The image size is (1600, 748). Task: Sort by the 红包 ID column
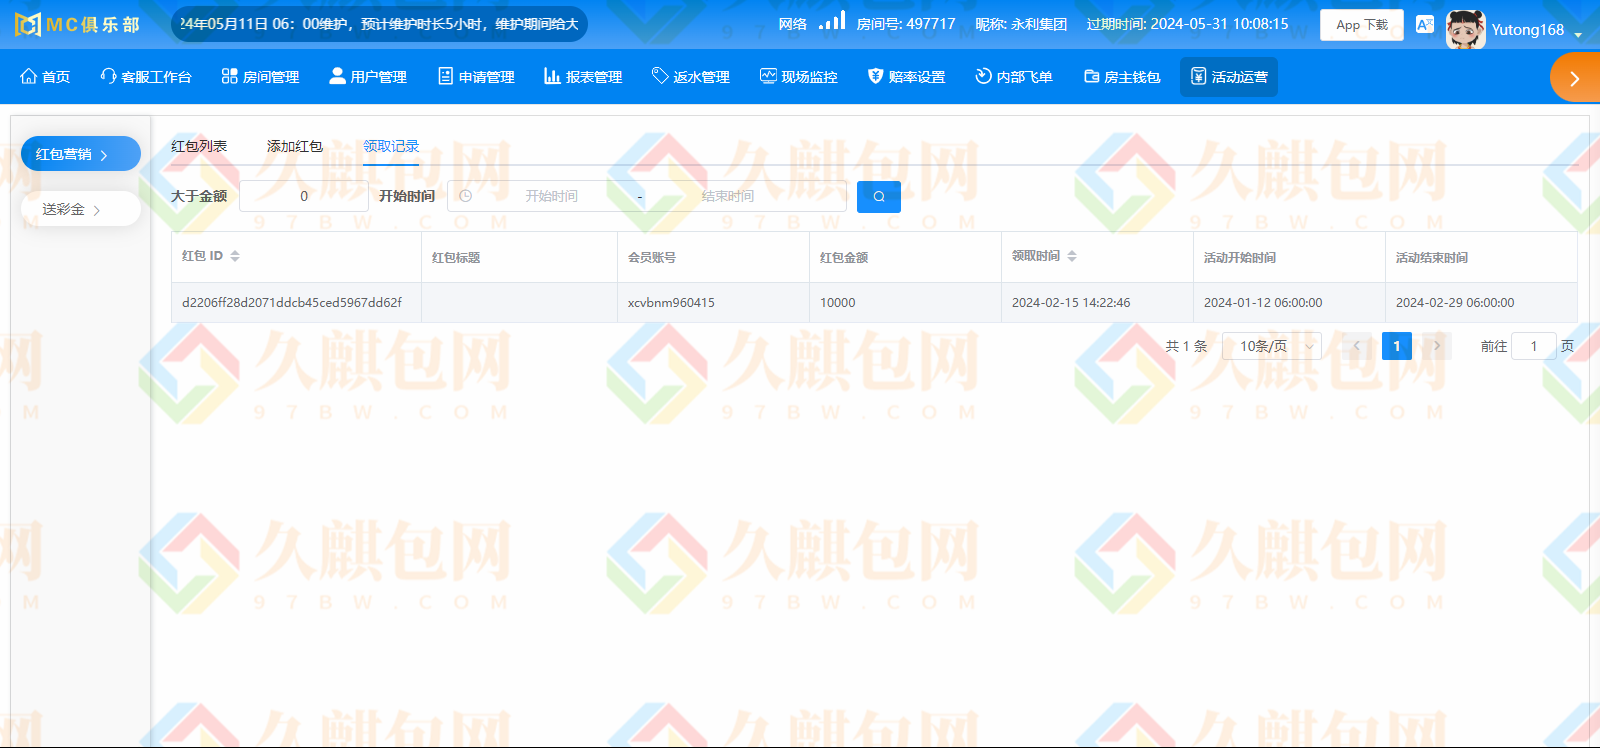pos(235,256)
